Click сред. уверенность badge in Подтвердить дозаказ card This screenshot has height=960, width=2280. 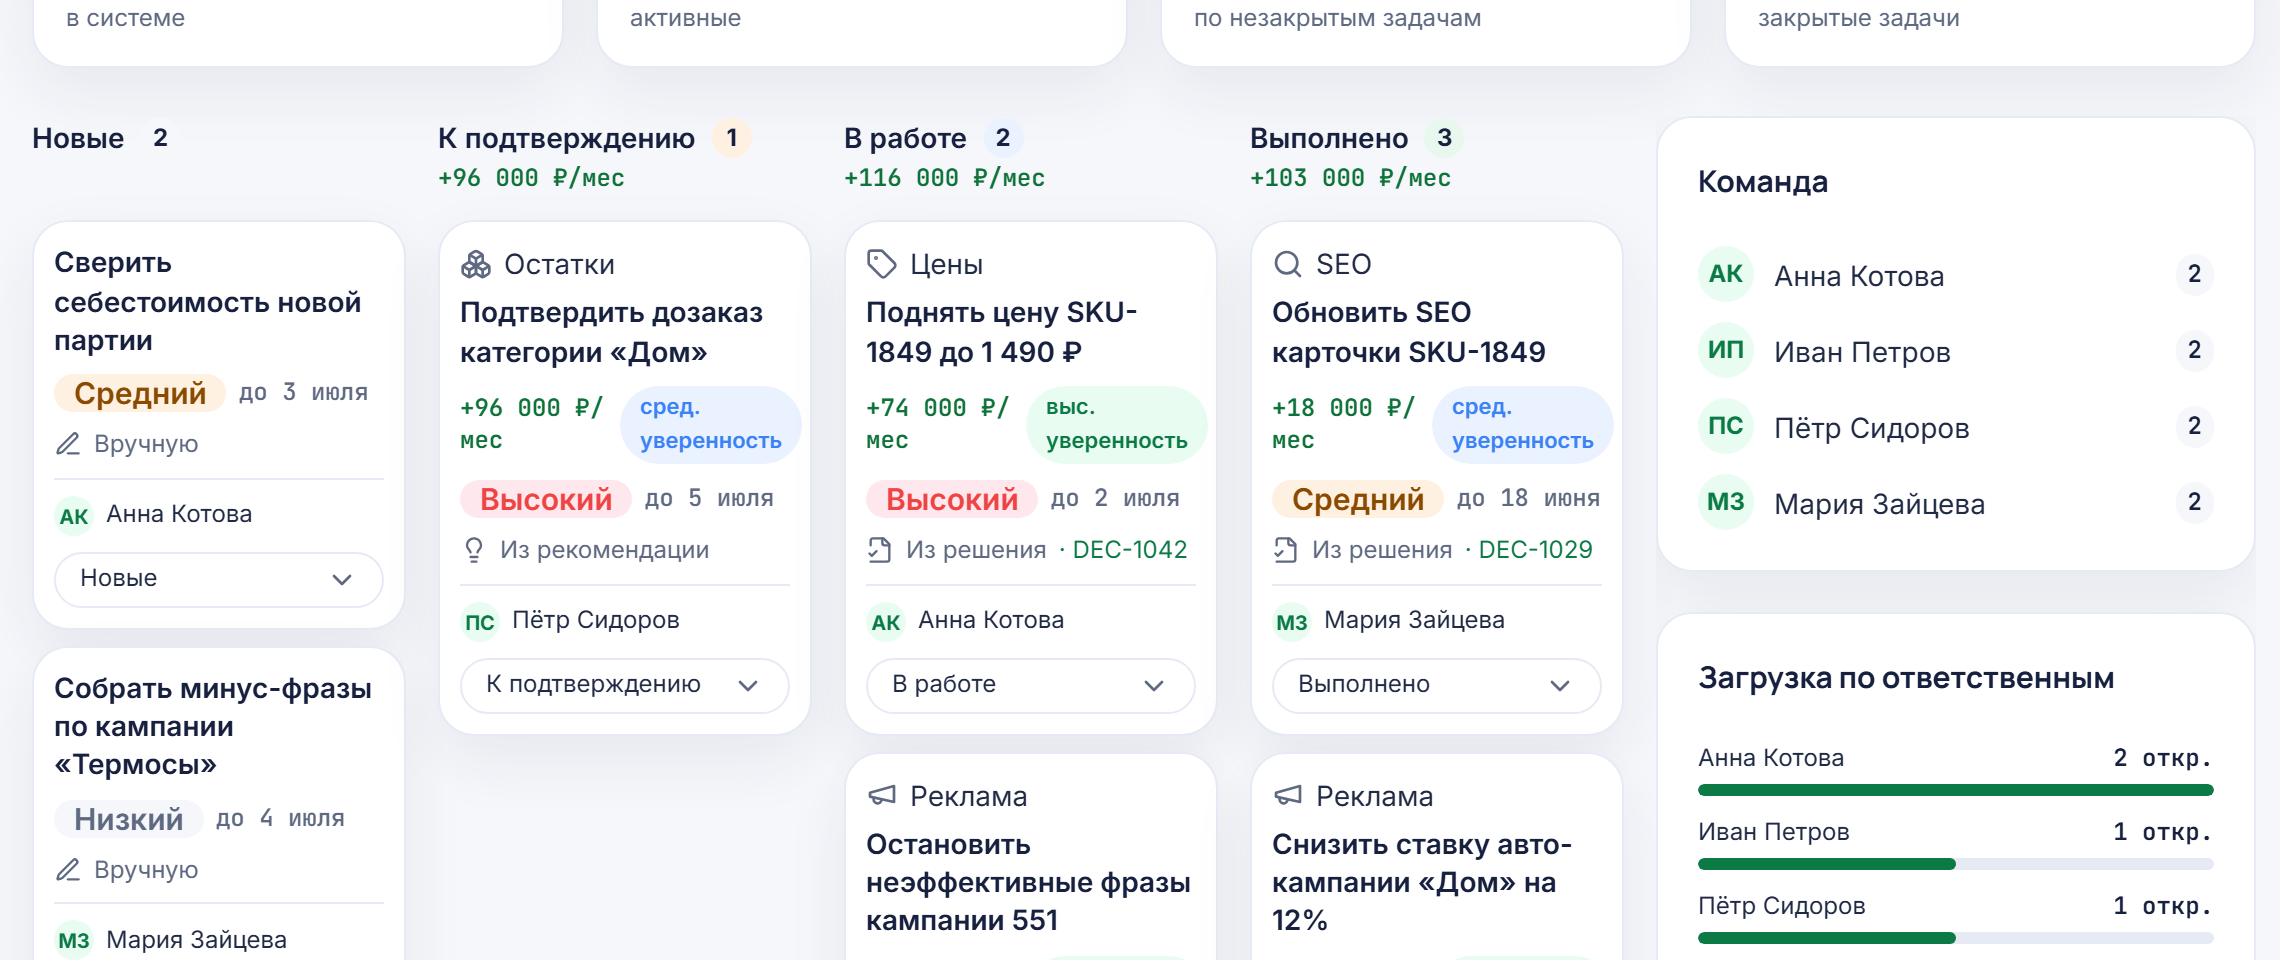[711, 424]
